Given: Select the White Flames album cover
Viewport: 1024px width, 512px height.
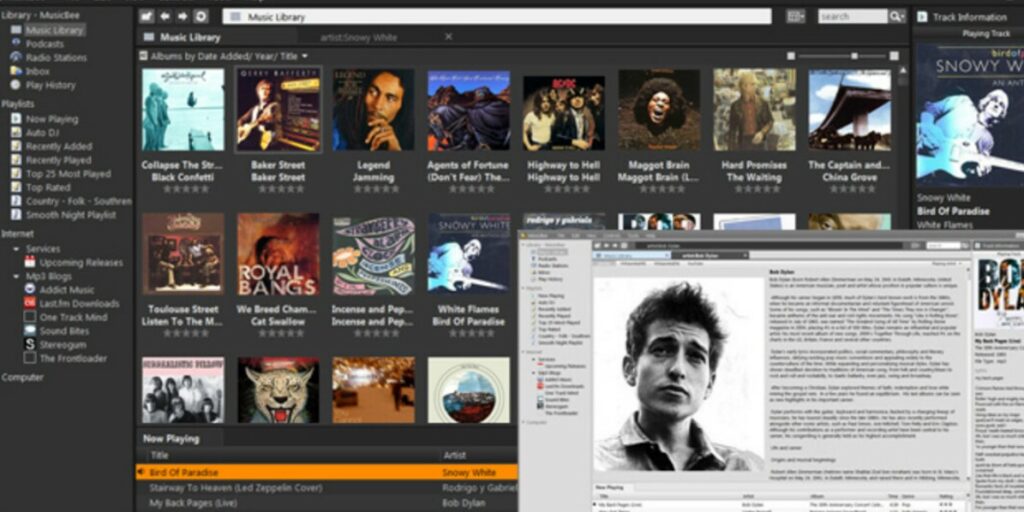Looking at the screenshot, I should click(469, 252).
